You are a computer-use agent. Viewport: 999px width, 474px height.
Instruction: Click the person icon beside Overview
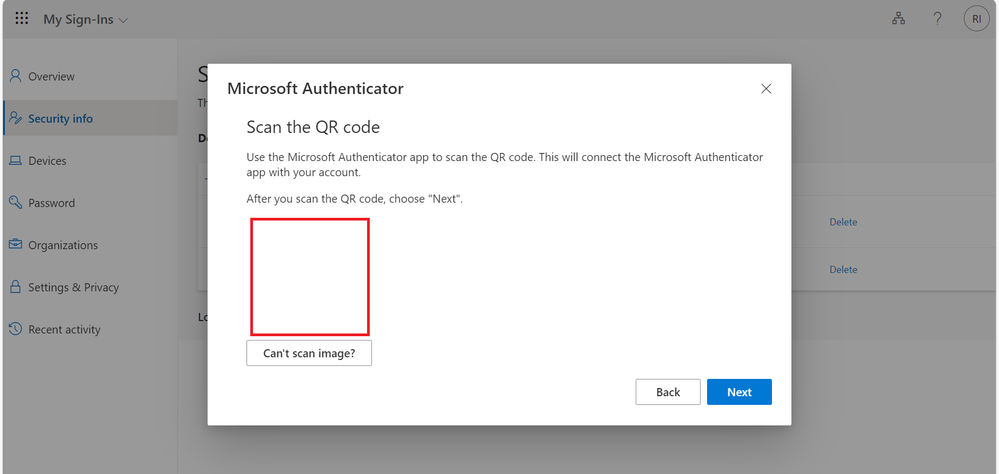point(15,76)
